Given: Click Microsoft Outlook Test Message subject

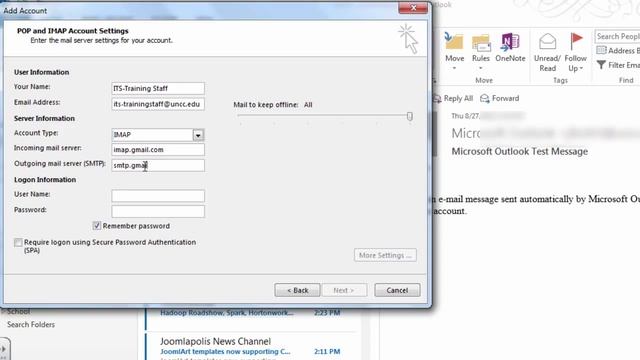Looking at the screenshot, I should (520, 151).
